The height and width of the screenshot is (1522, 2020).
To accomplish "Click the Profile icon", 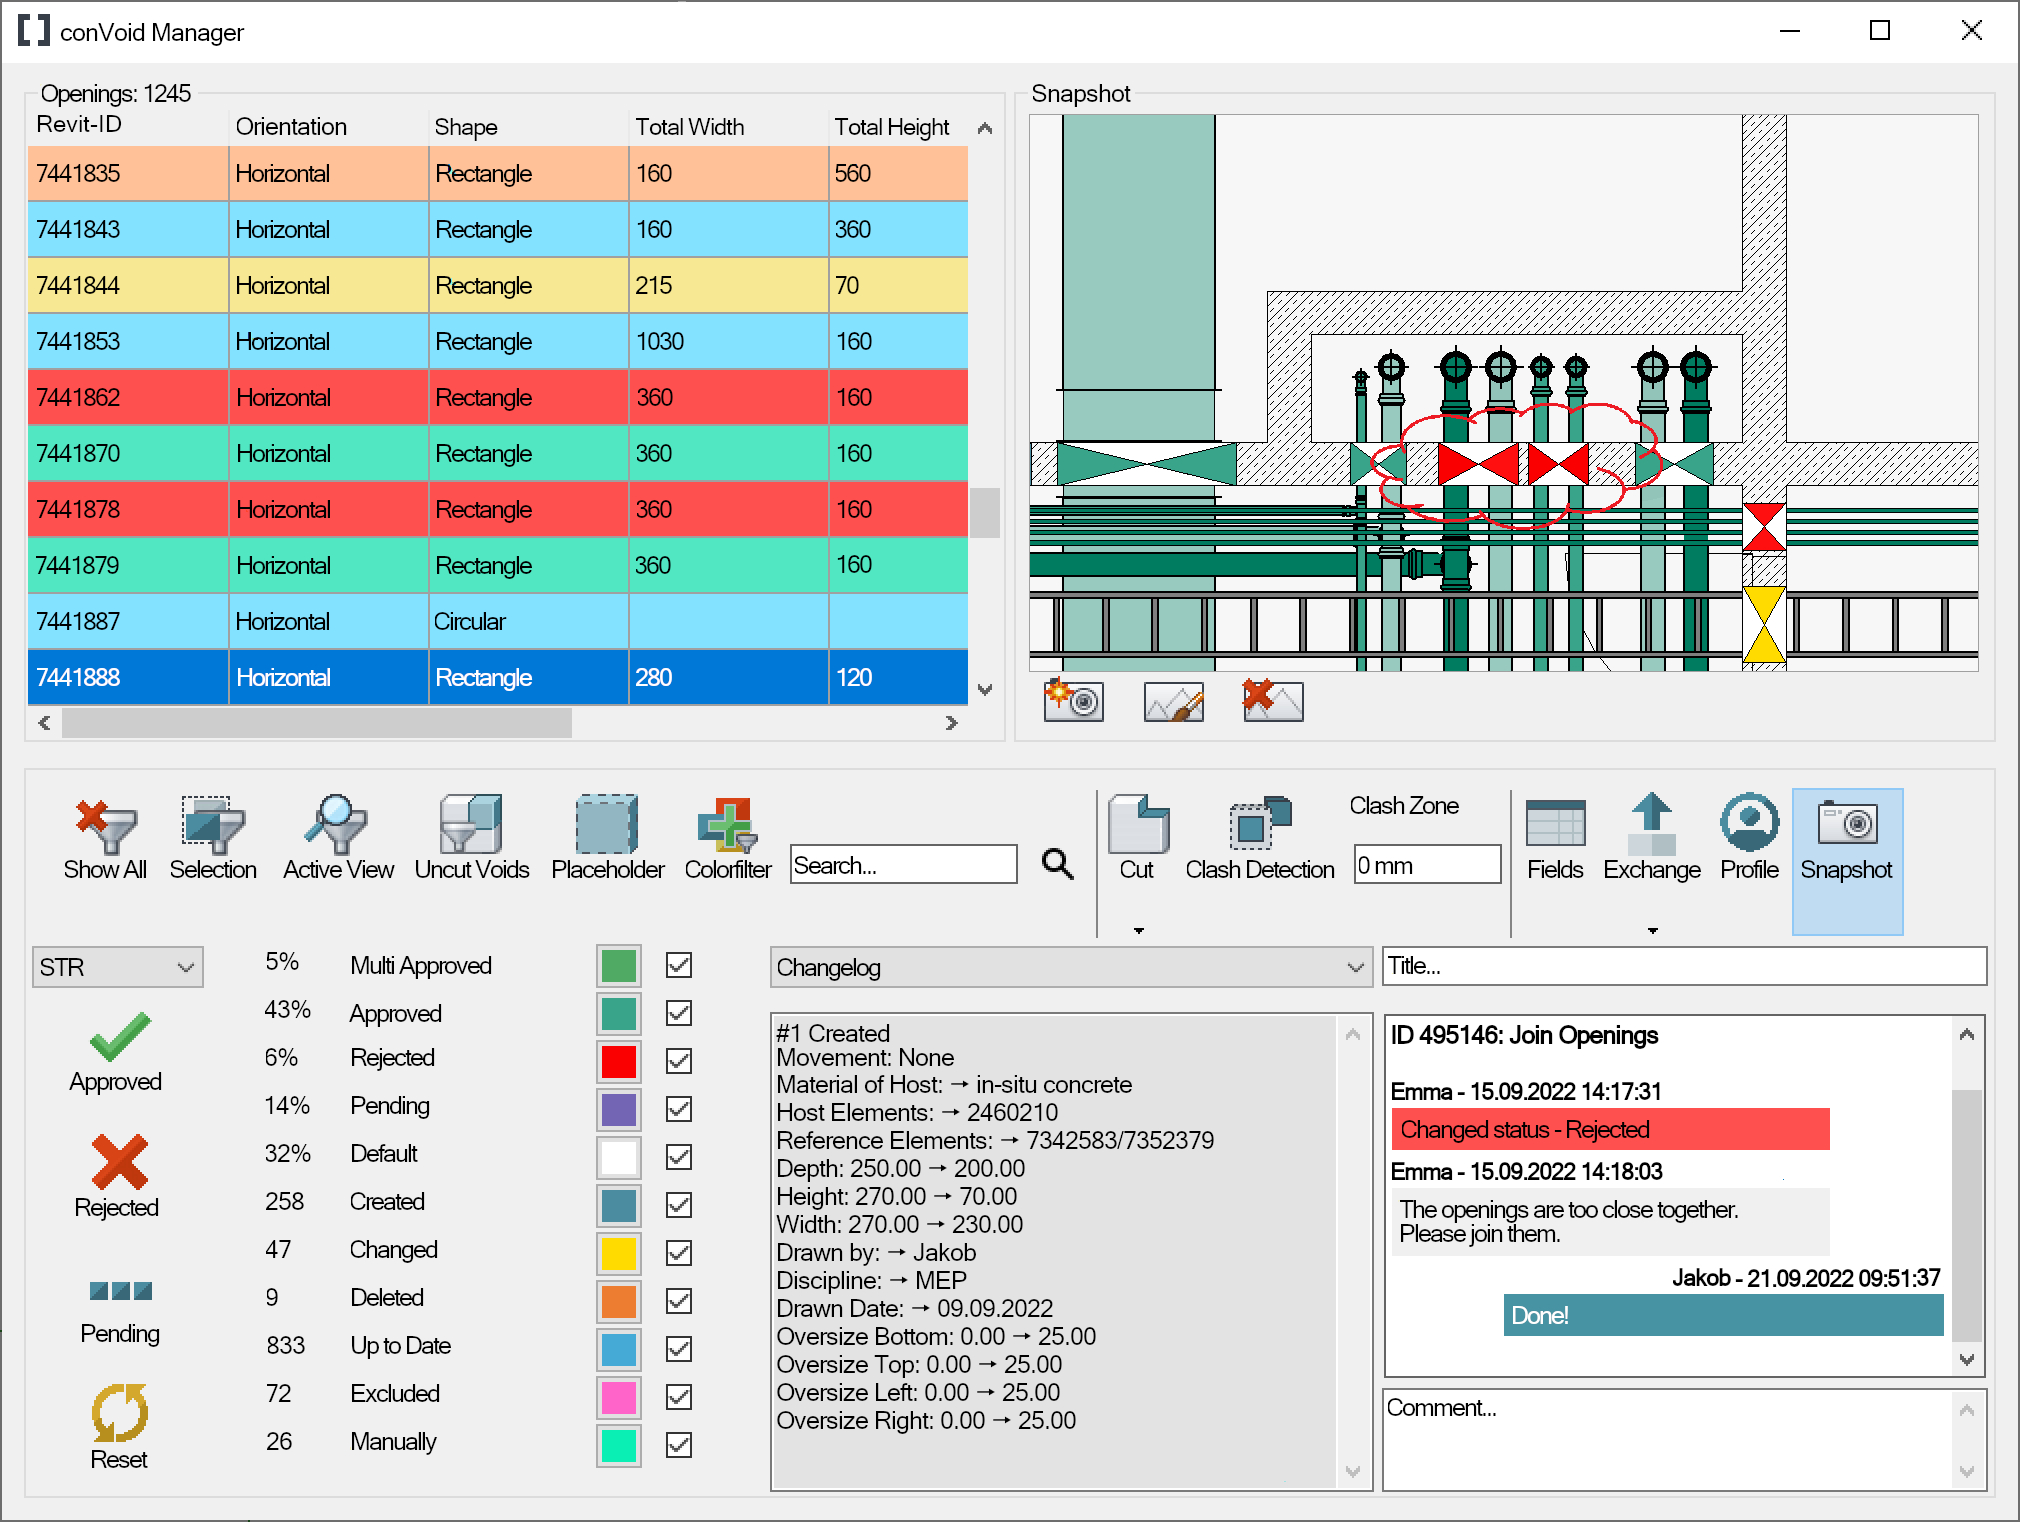I will pos(1749,825).
